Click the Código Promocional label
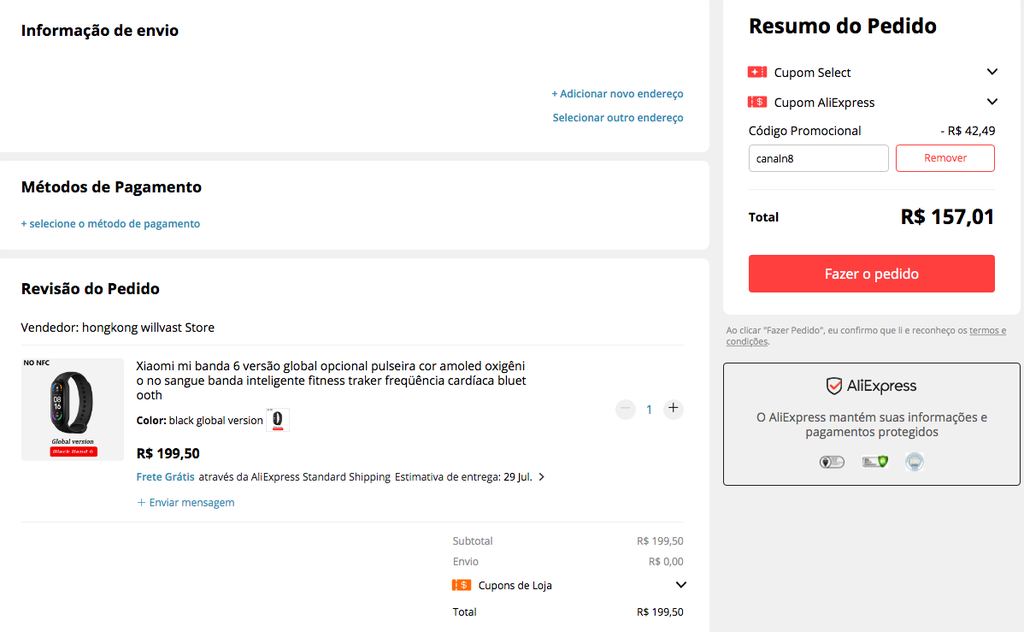 (805, 131)
